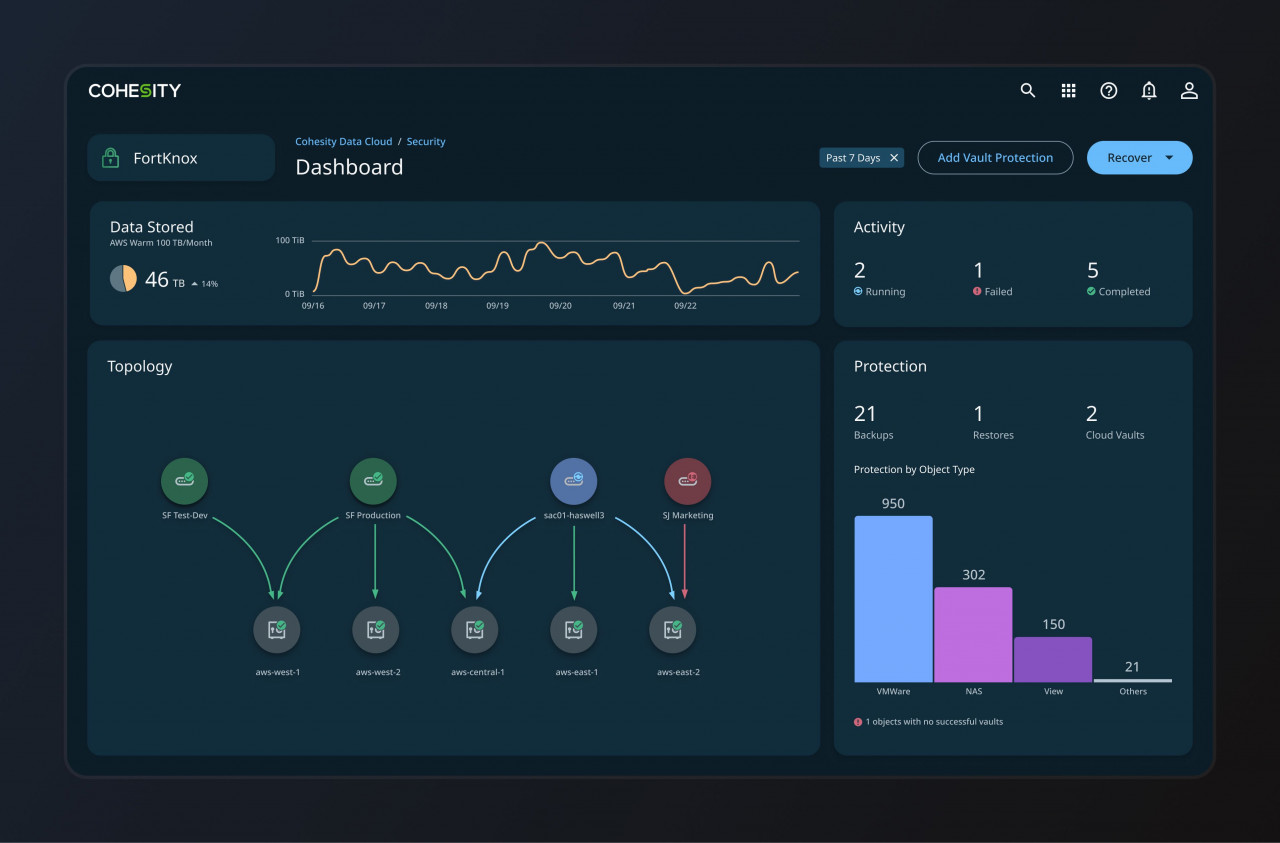The width and height of the screenshot is (1280, 843).
Task: Remove the Past 7 Days filter
Action: [894, 158]
